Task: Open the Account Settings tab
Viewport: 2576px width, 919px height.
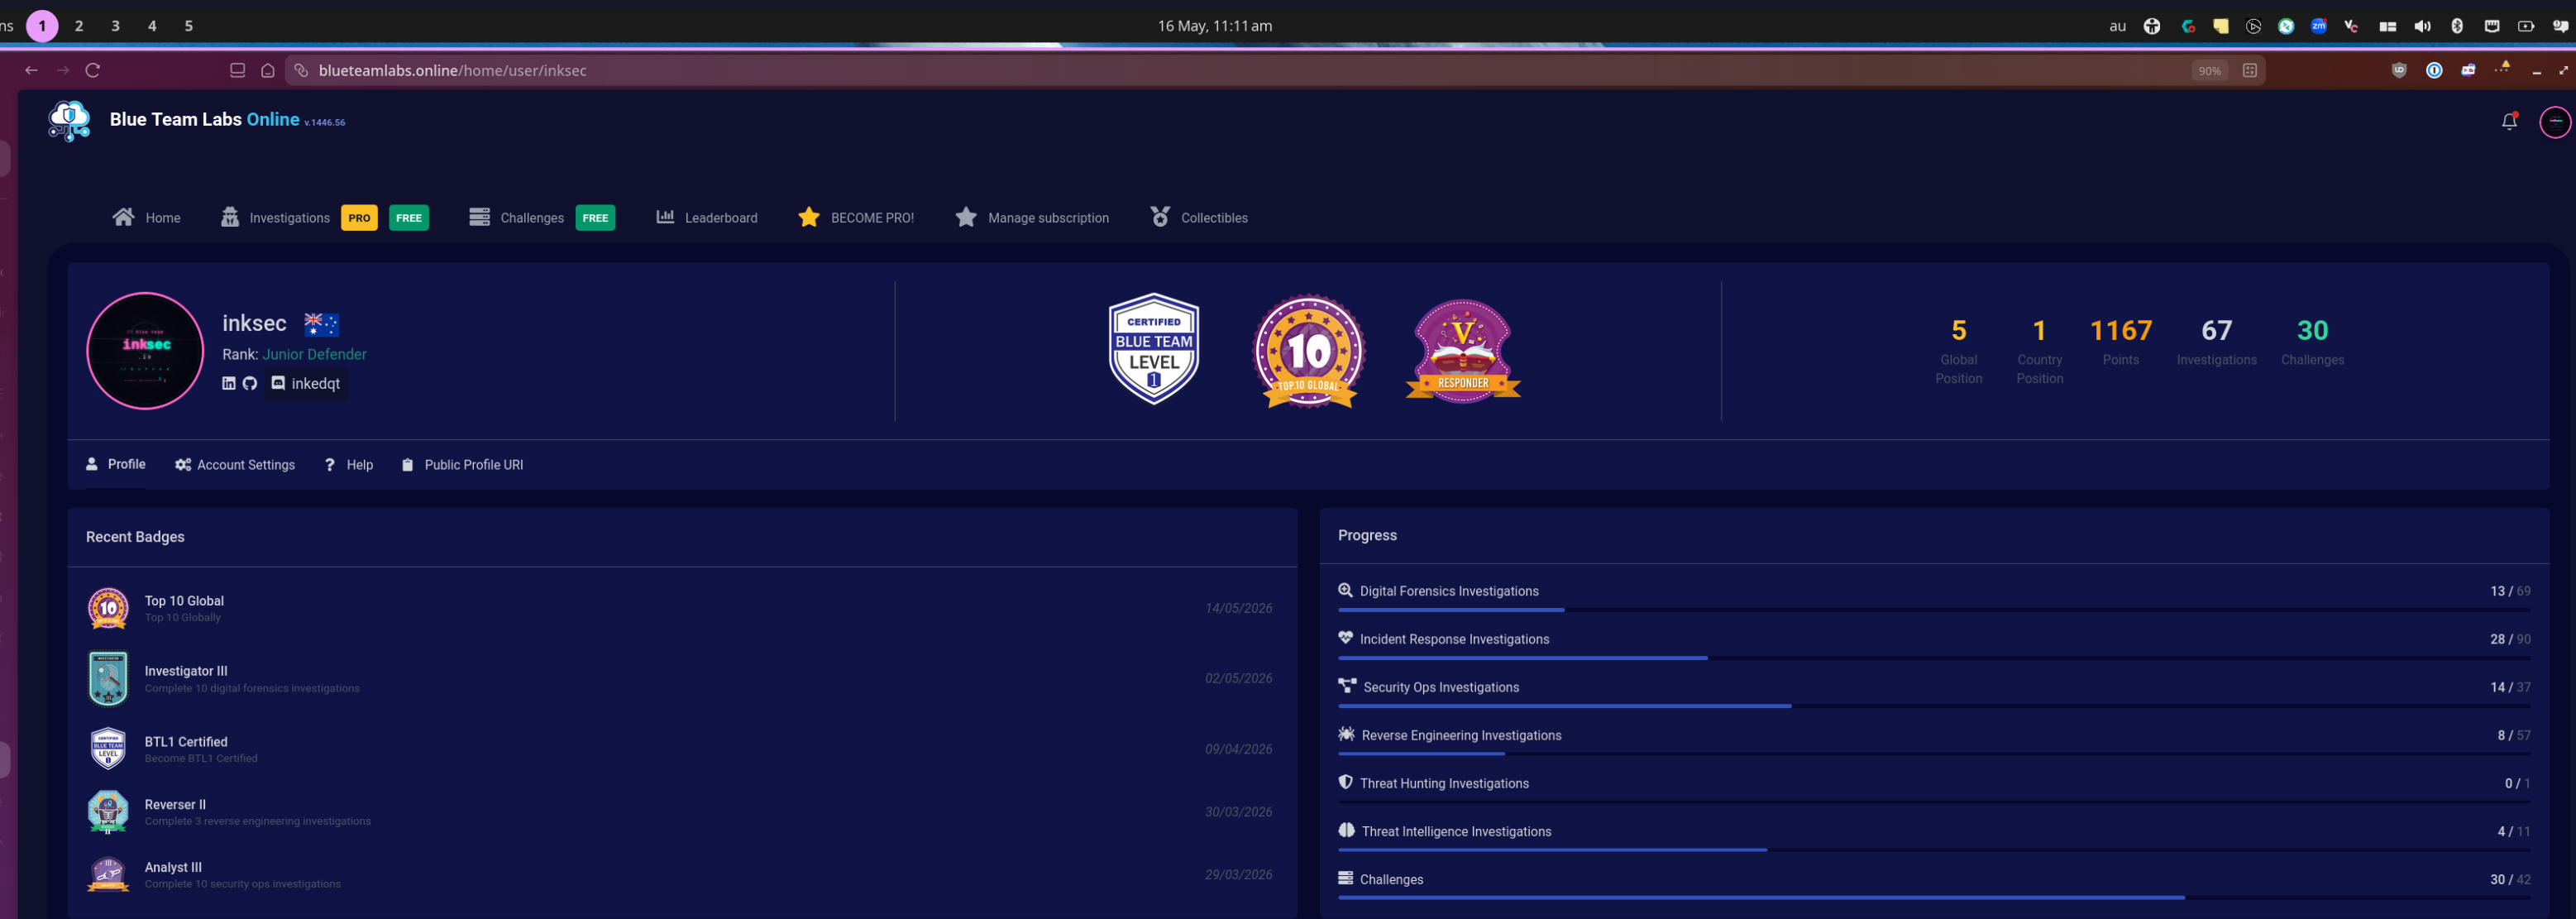Action: [x=235, y=465]
